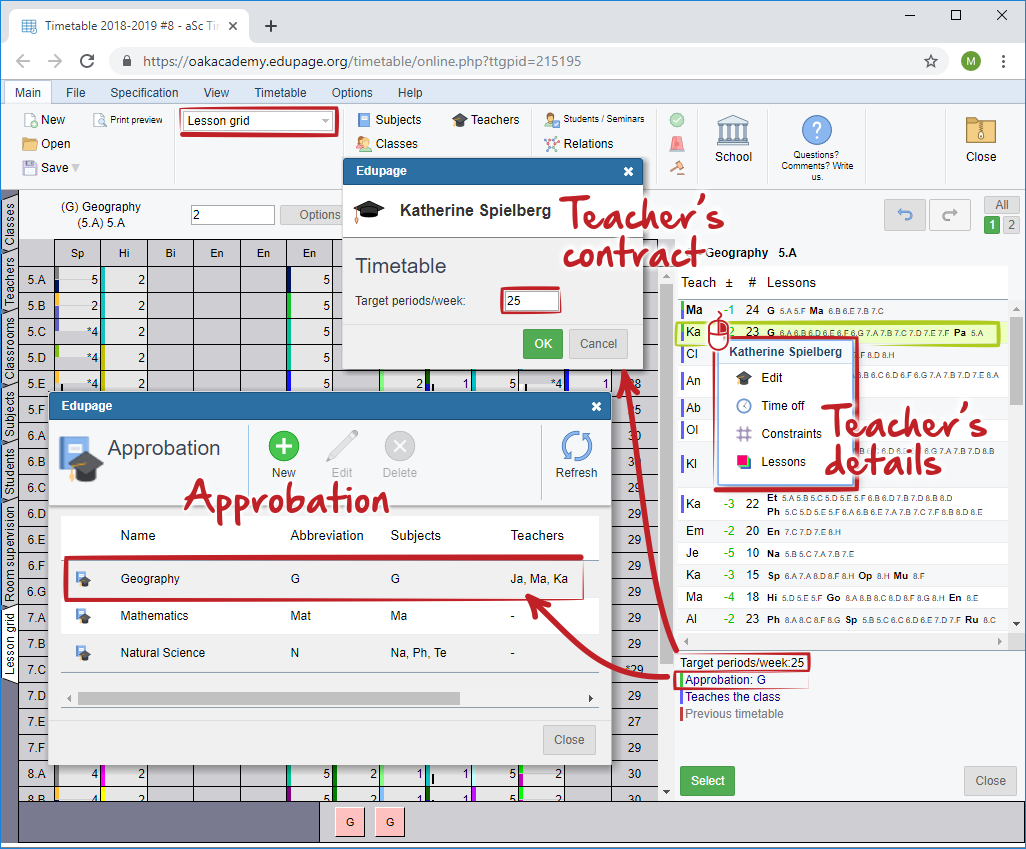This screenshot has width=1026, height=849.
Task: Click the Target periods/week input field
Action: pos(531,301)
